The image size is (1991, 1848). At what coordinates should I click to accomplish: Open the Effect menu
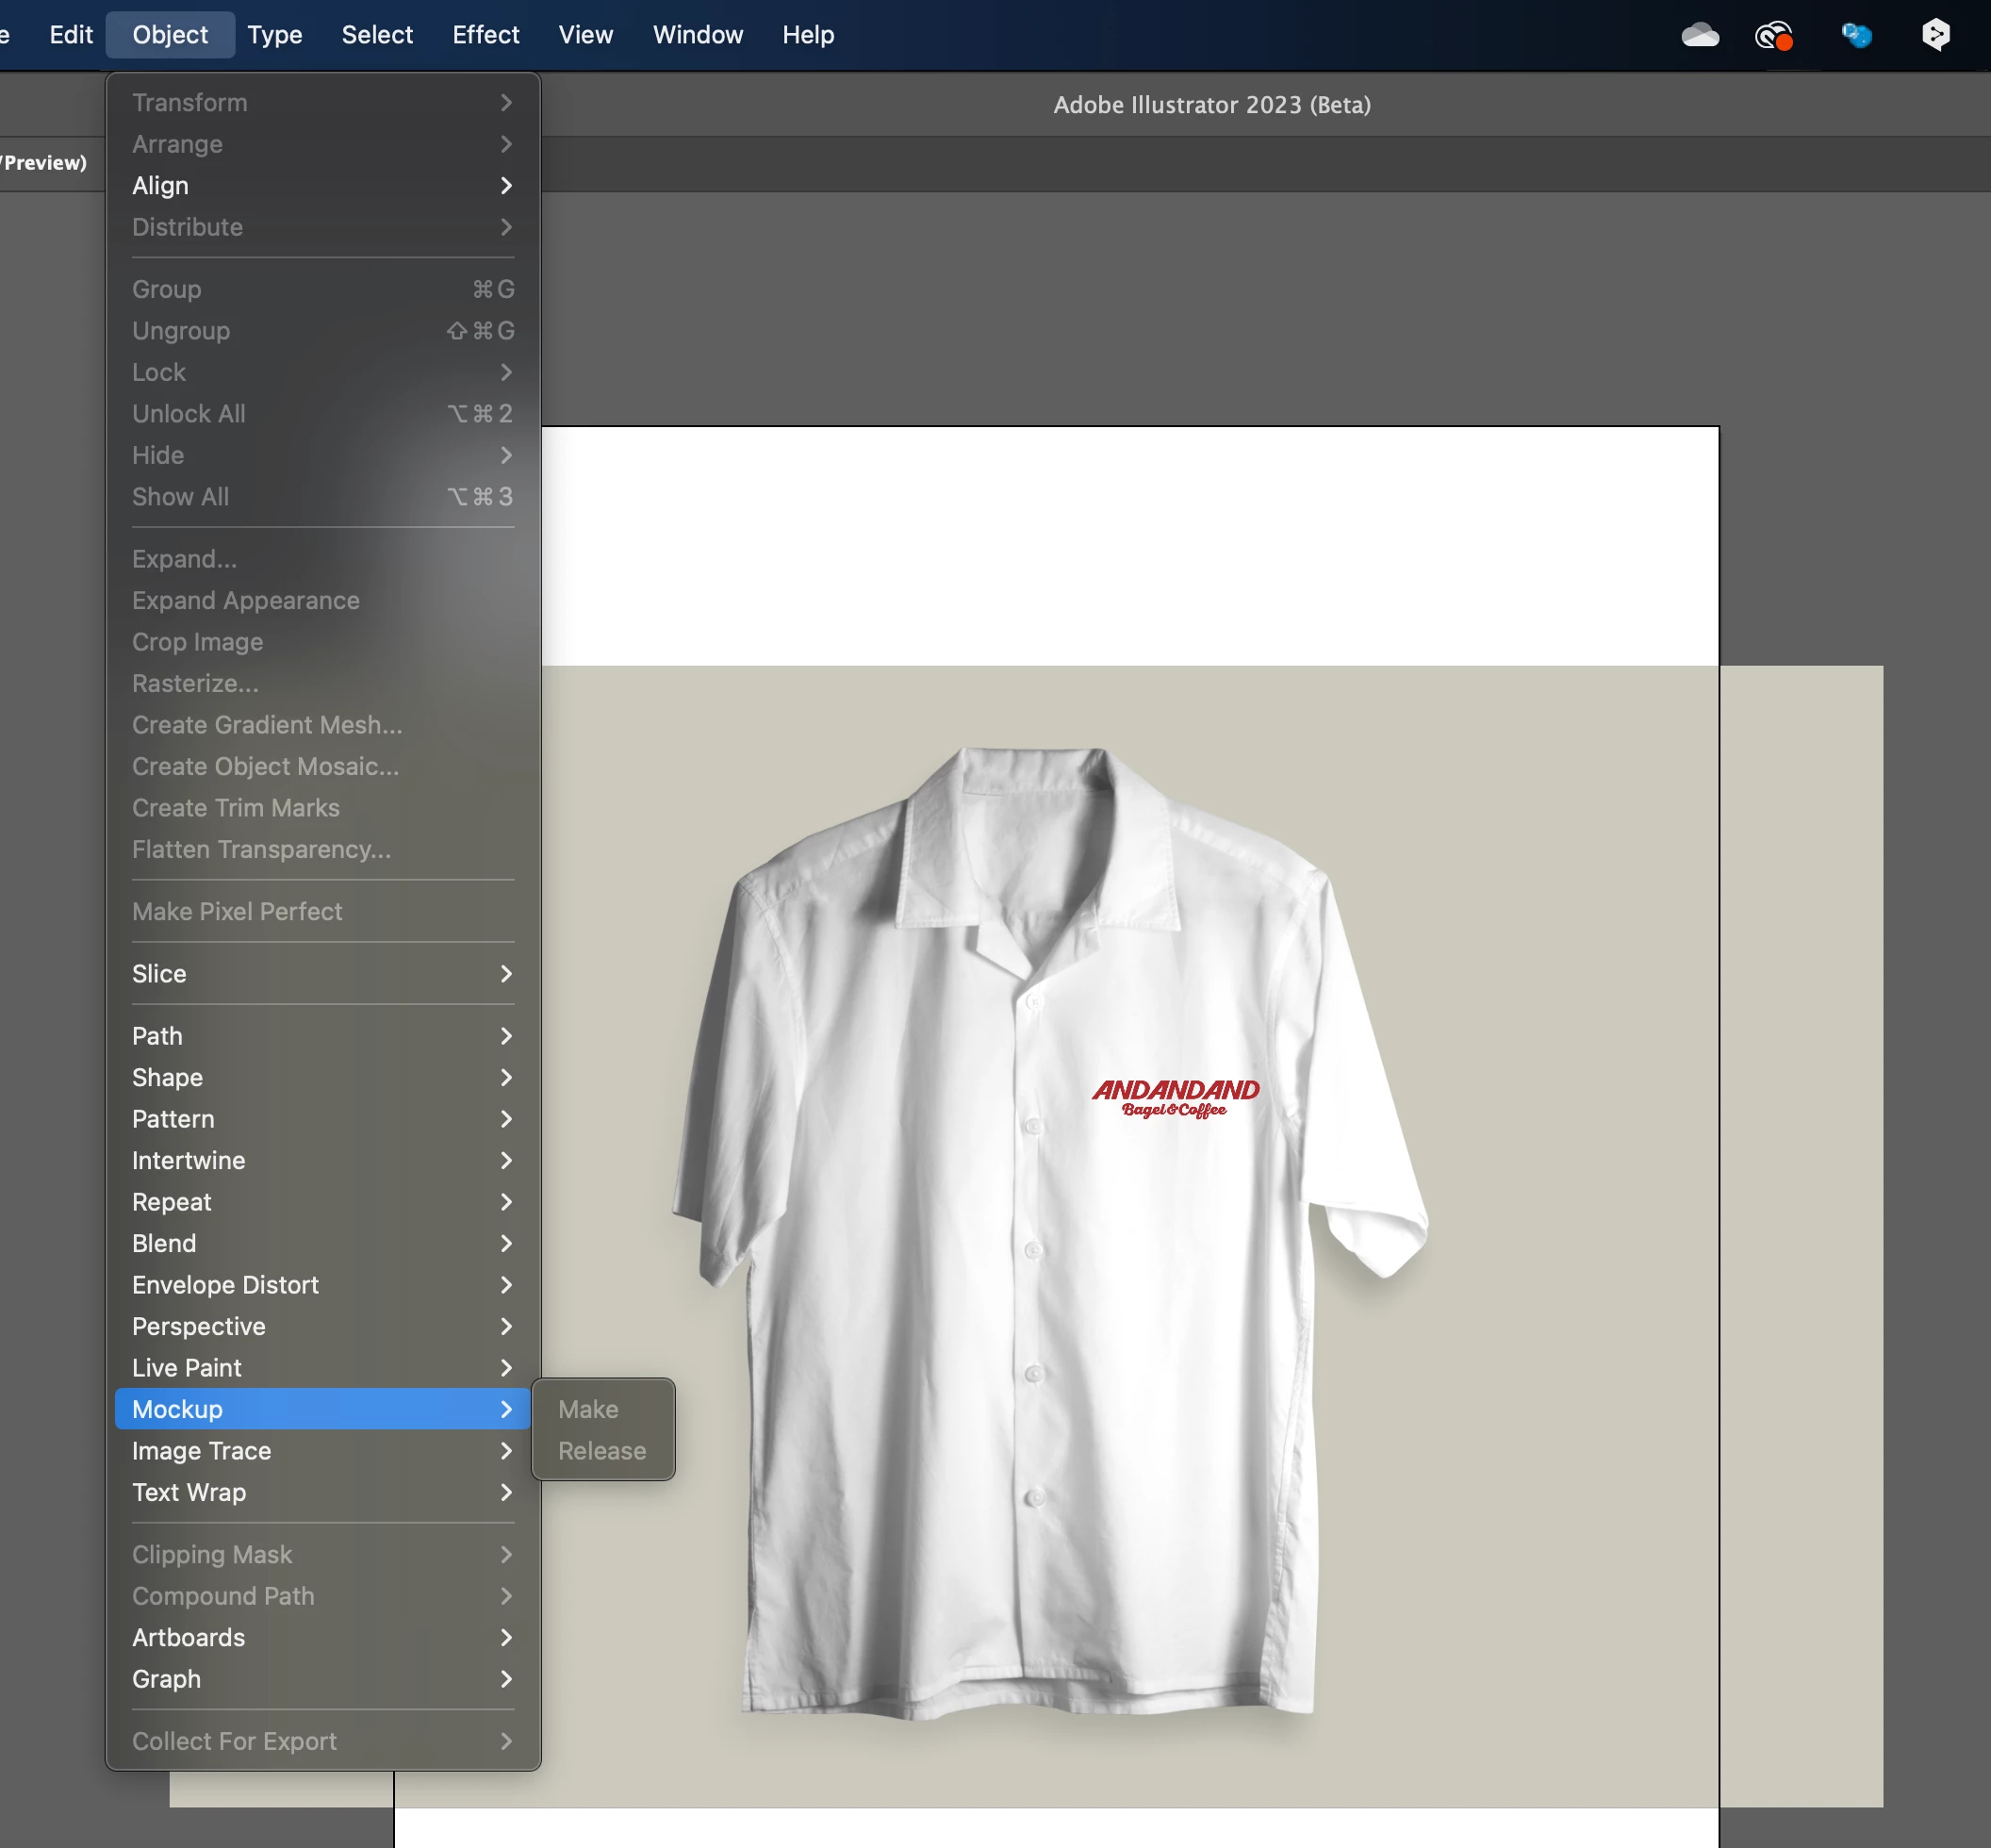click(485, 35)
